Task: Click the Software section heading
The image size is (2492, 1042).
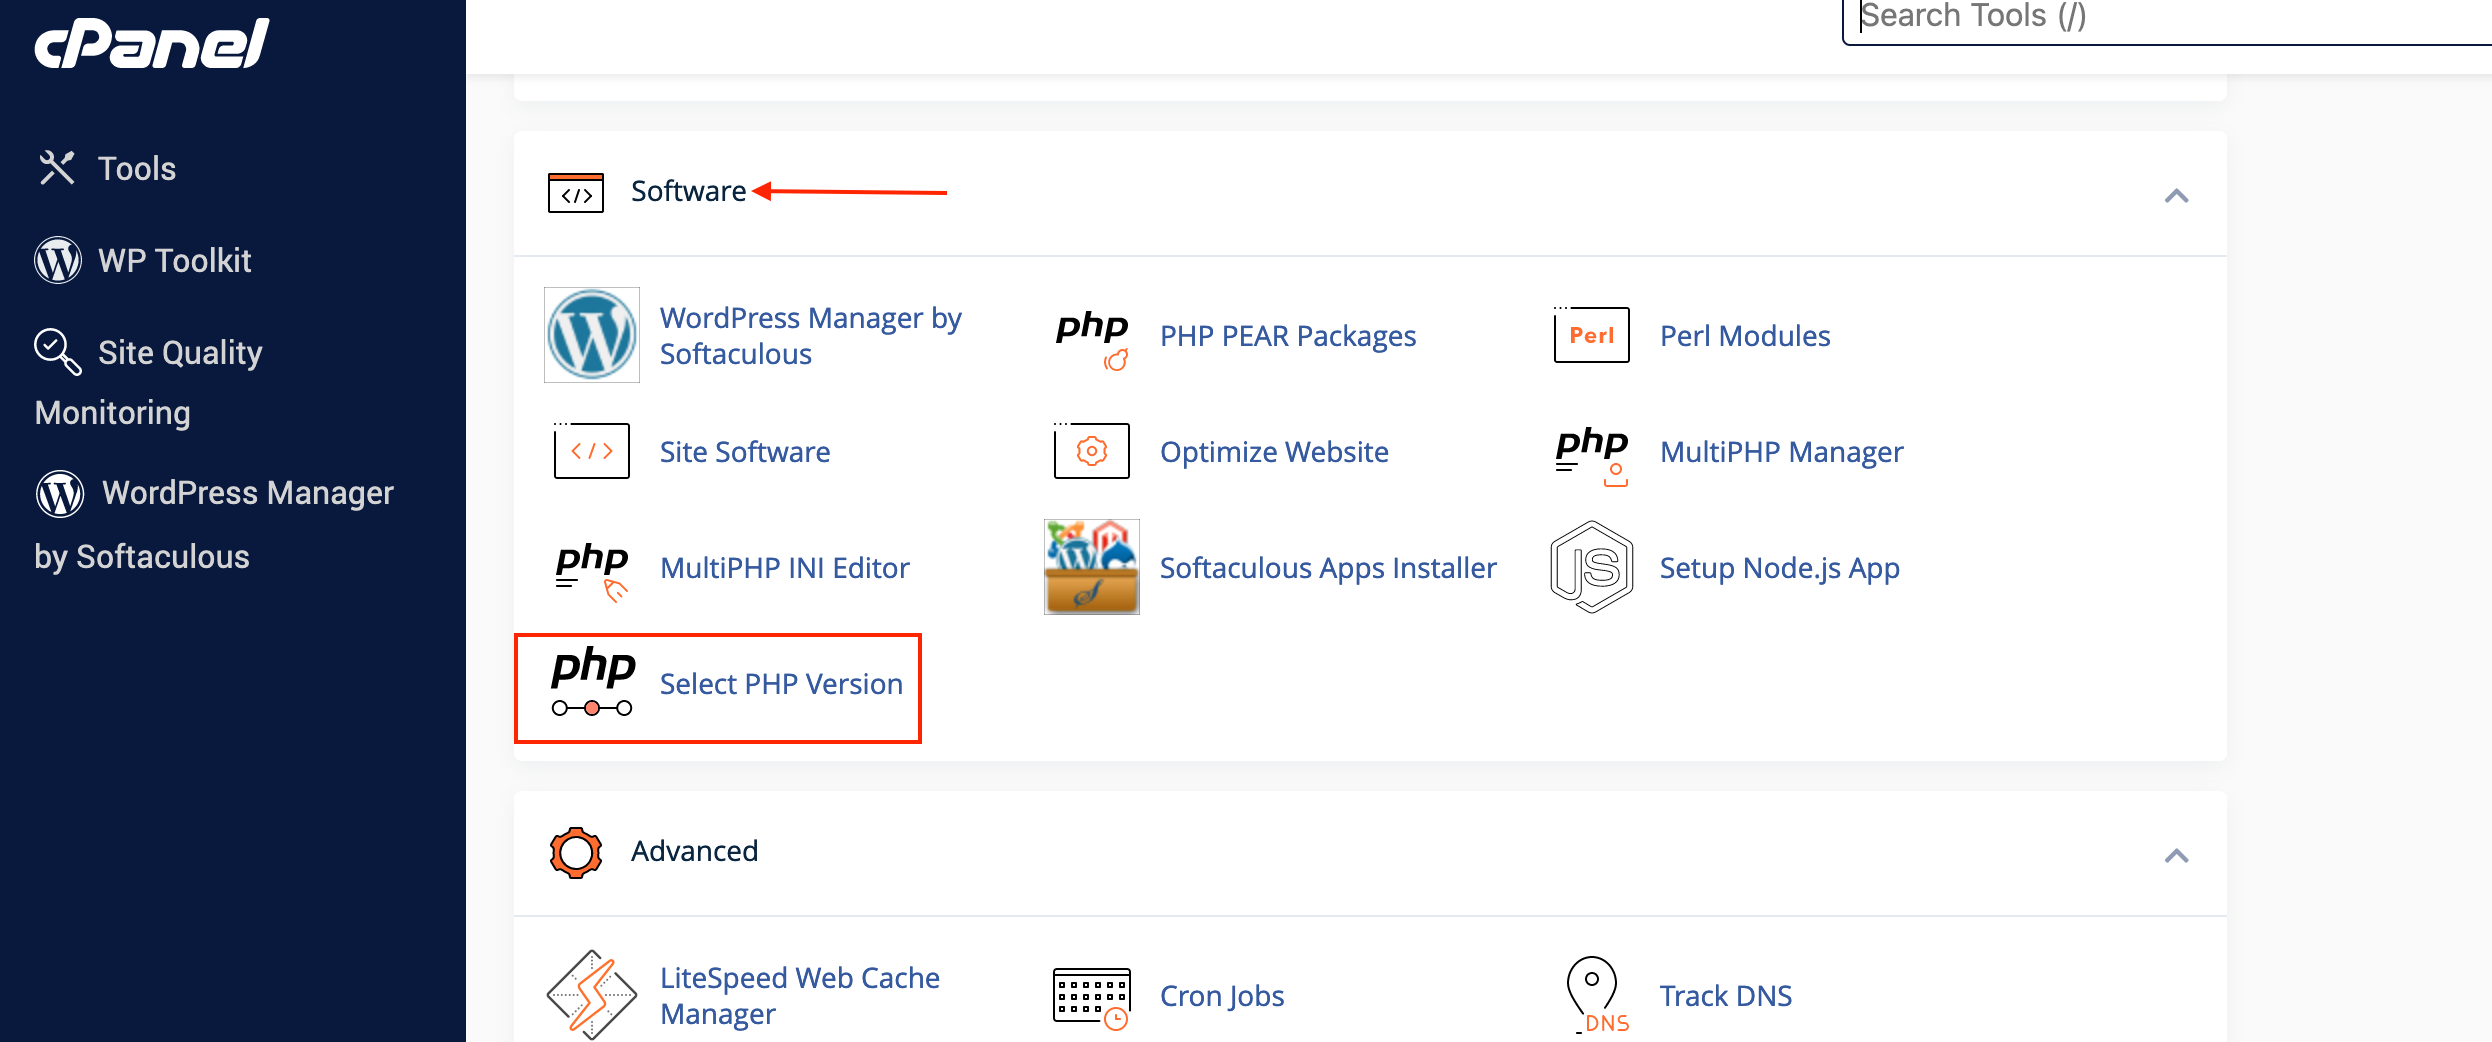Action: 688,191
